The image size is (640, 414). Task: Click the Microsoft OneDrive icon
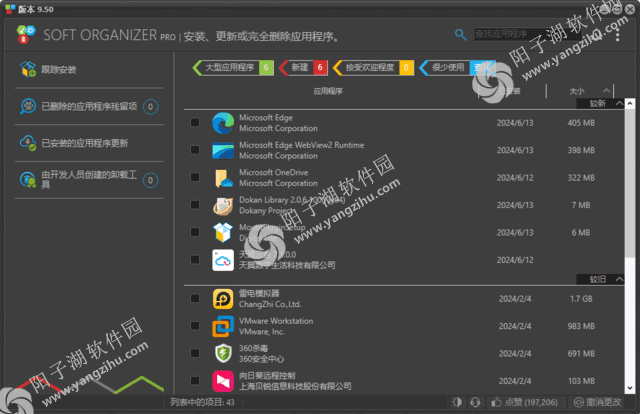coord(223,178)
